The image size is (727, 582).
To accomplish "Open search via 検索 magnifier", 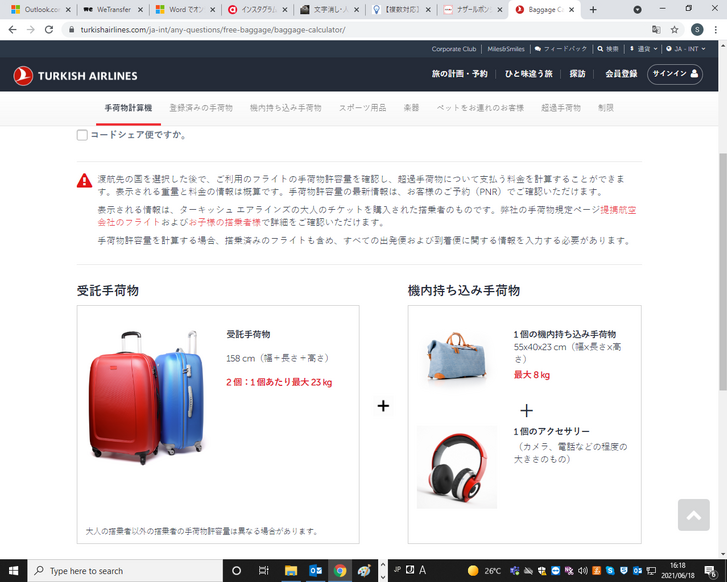I will [x=608, y=48].
